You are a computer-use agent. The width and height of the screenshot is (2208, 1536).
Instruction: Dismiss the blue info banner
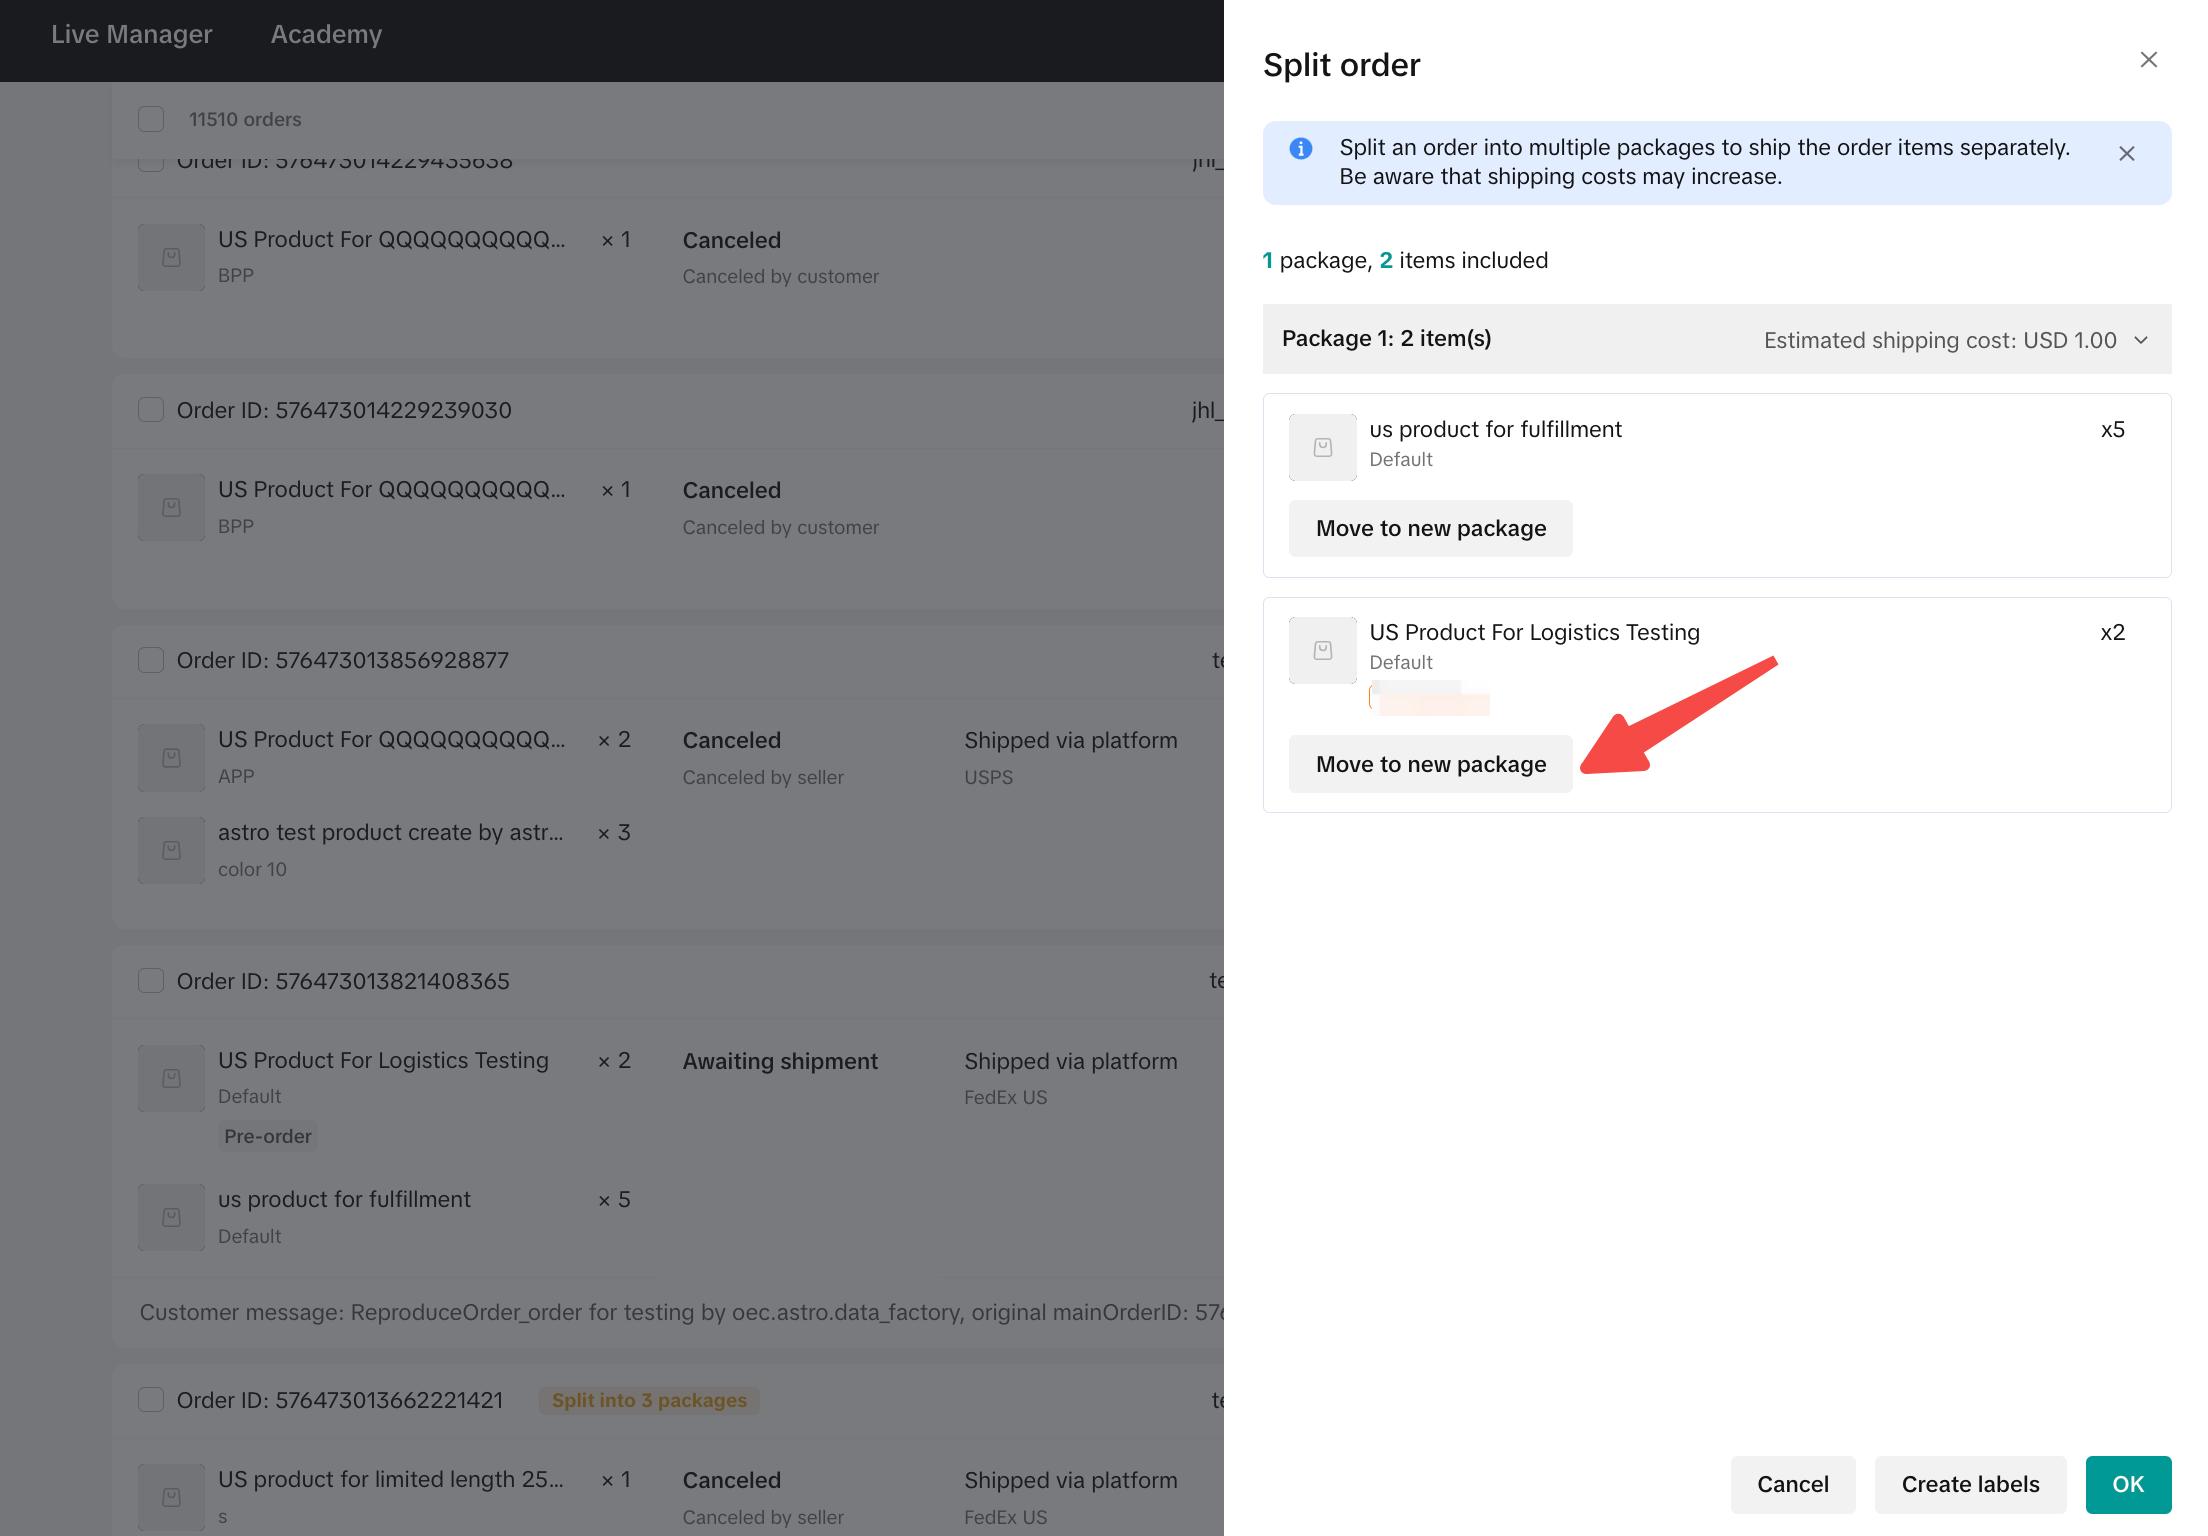pyautogui.click(x=2127, y=154)
